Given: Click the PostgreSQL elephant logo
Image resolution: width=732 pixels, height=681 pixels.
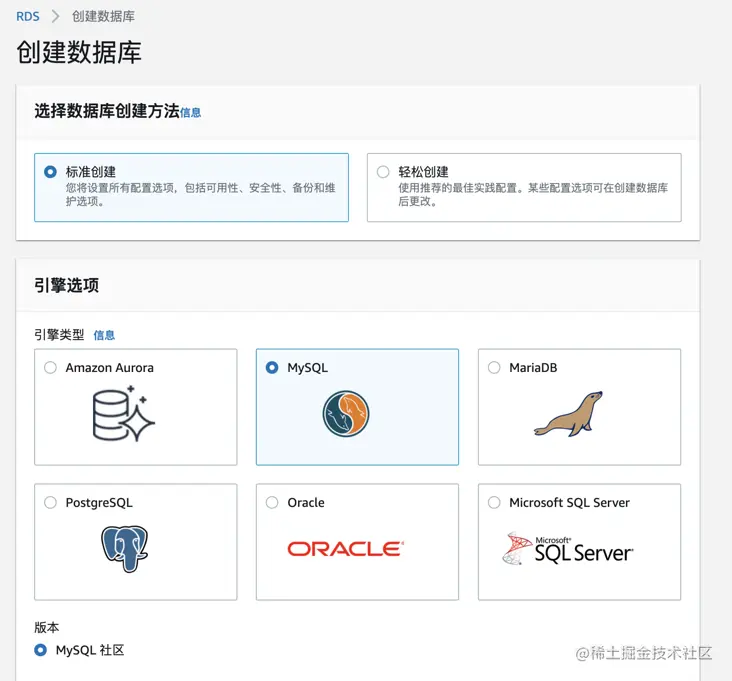Looking at the screenshot, I should point(124,549).
